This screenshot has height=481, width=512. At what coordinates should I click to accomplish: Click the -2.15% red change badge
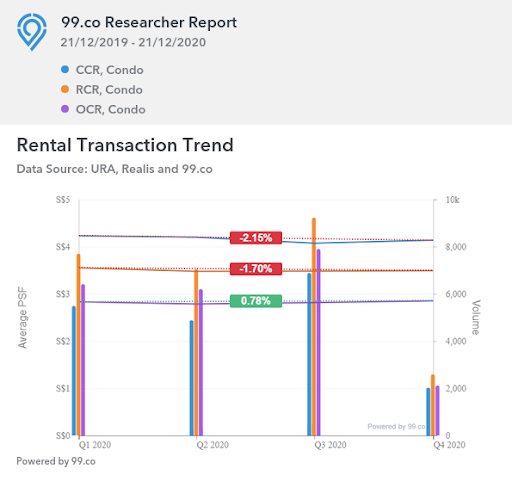tap(256, 238)
